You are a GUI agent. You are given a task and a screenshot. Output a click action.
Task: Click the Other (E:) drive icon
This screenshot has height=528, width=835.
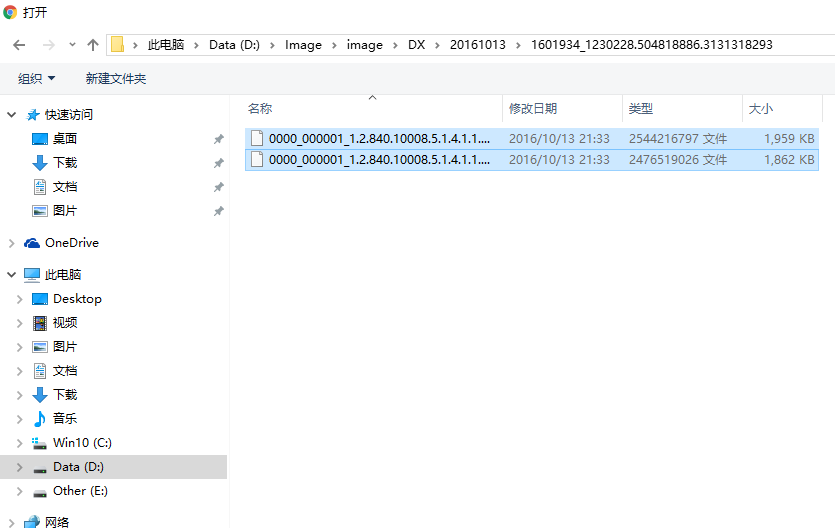(40, 491)
